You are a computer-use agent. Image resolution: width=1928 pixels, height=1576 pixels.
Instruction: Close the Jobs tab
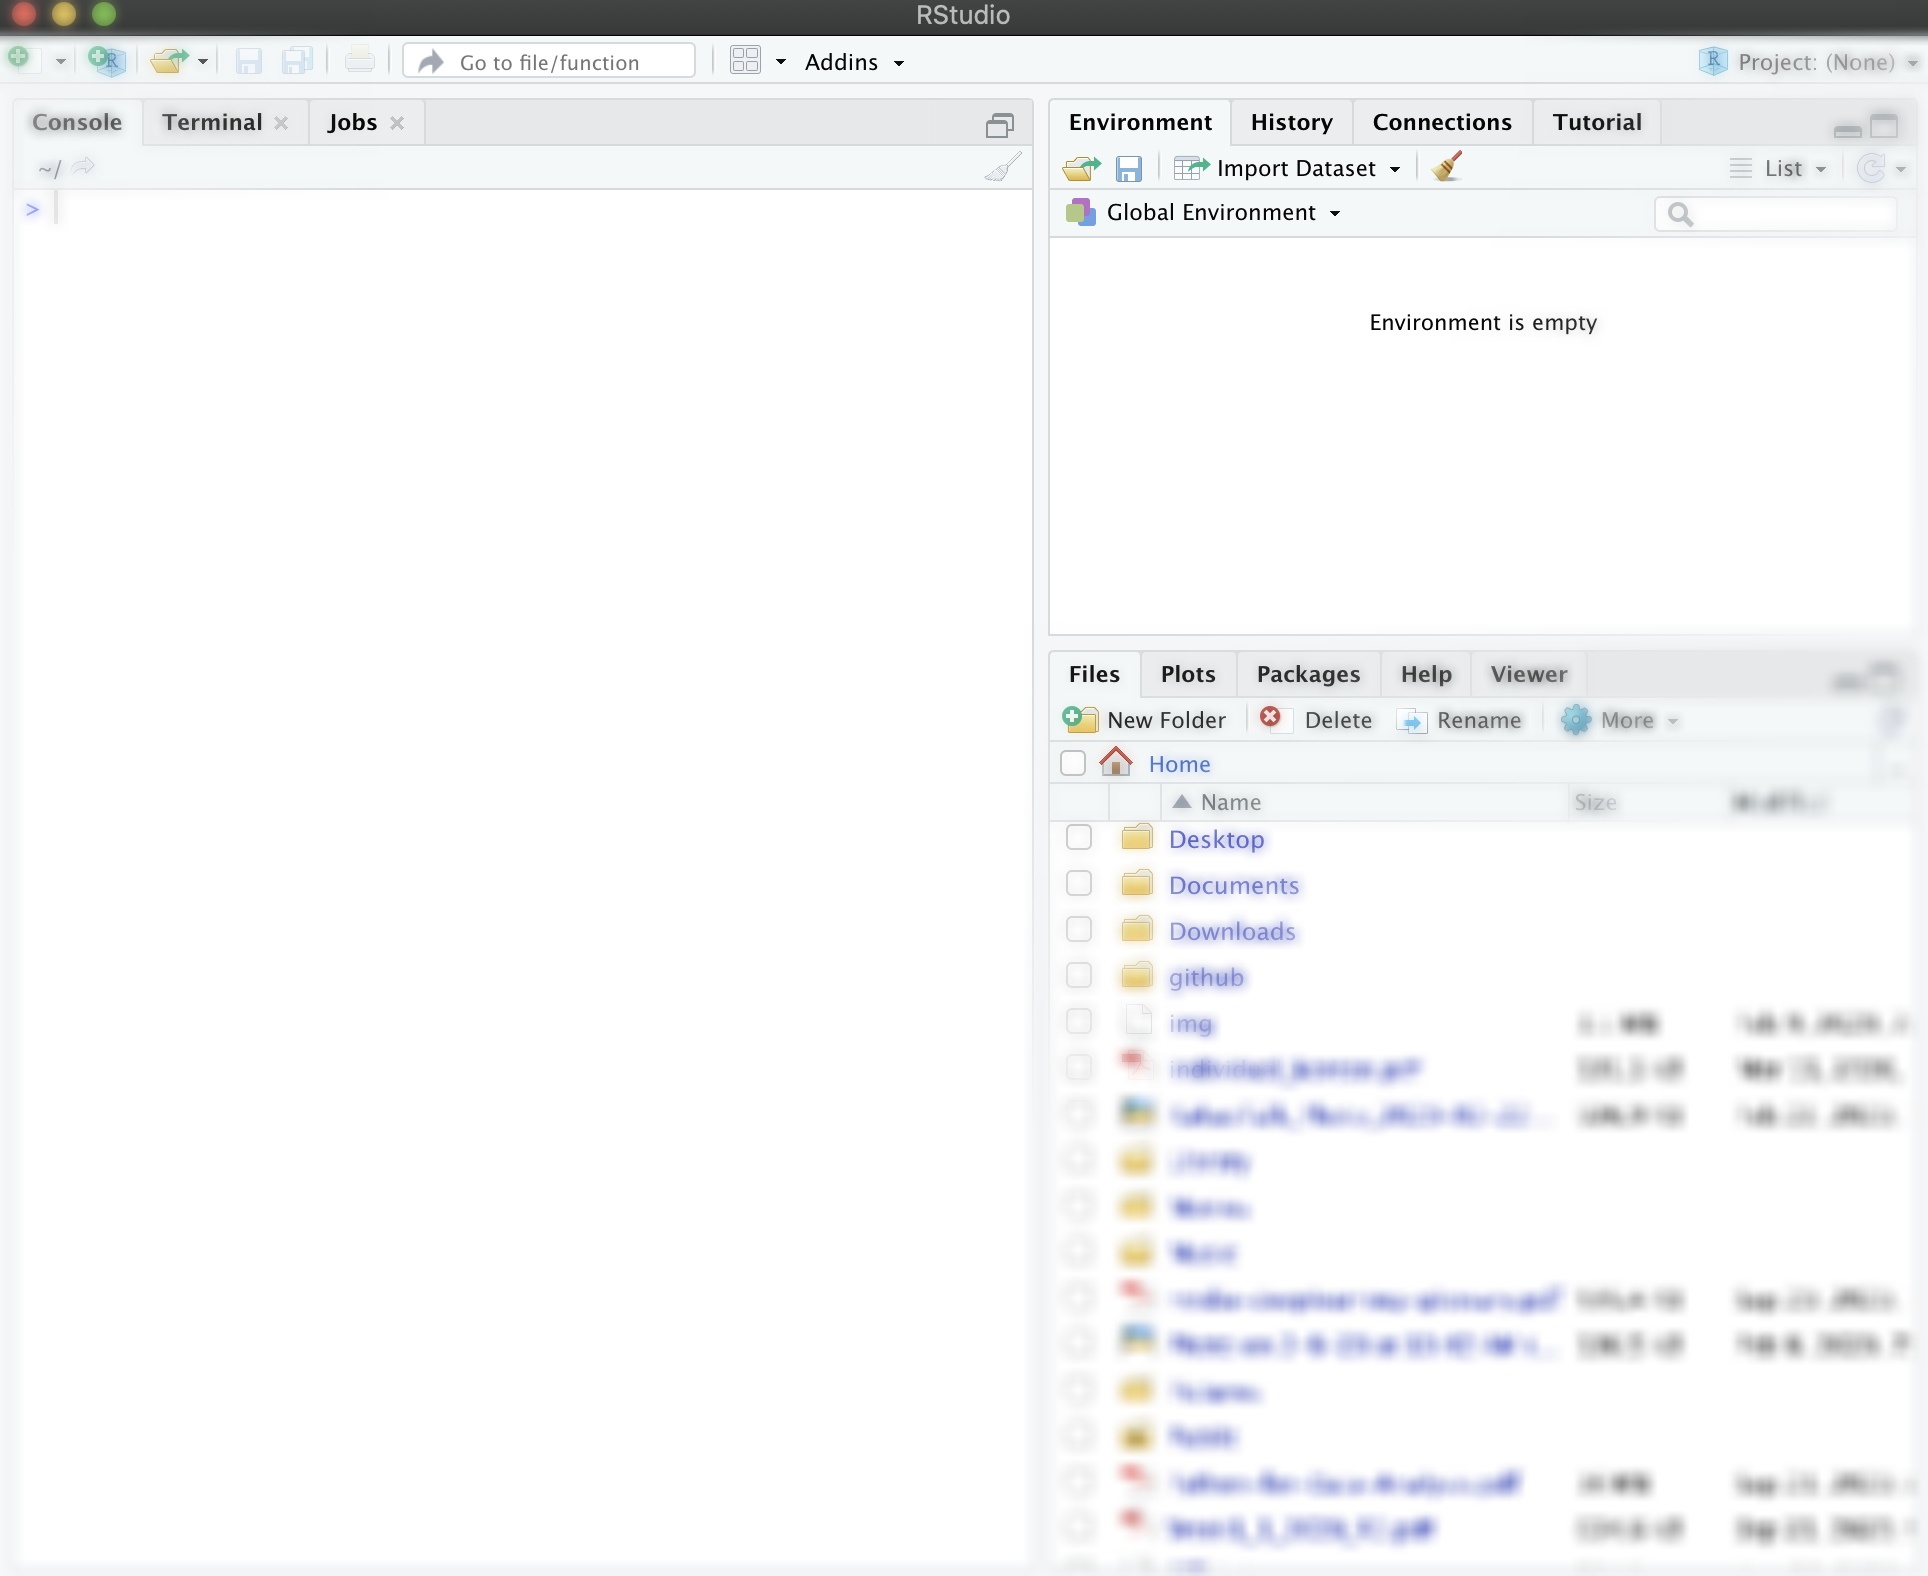(397, 123)
